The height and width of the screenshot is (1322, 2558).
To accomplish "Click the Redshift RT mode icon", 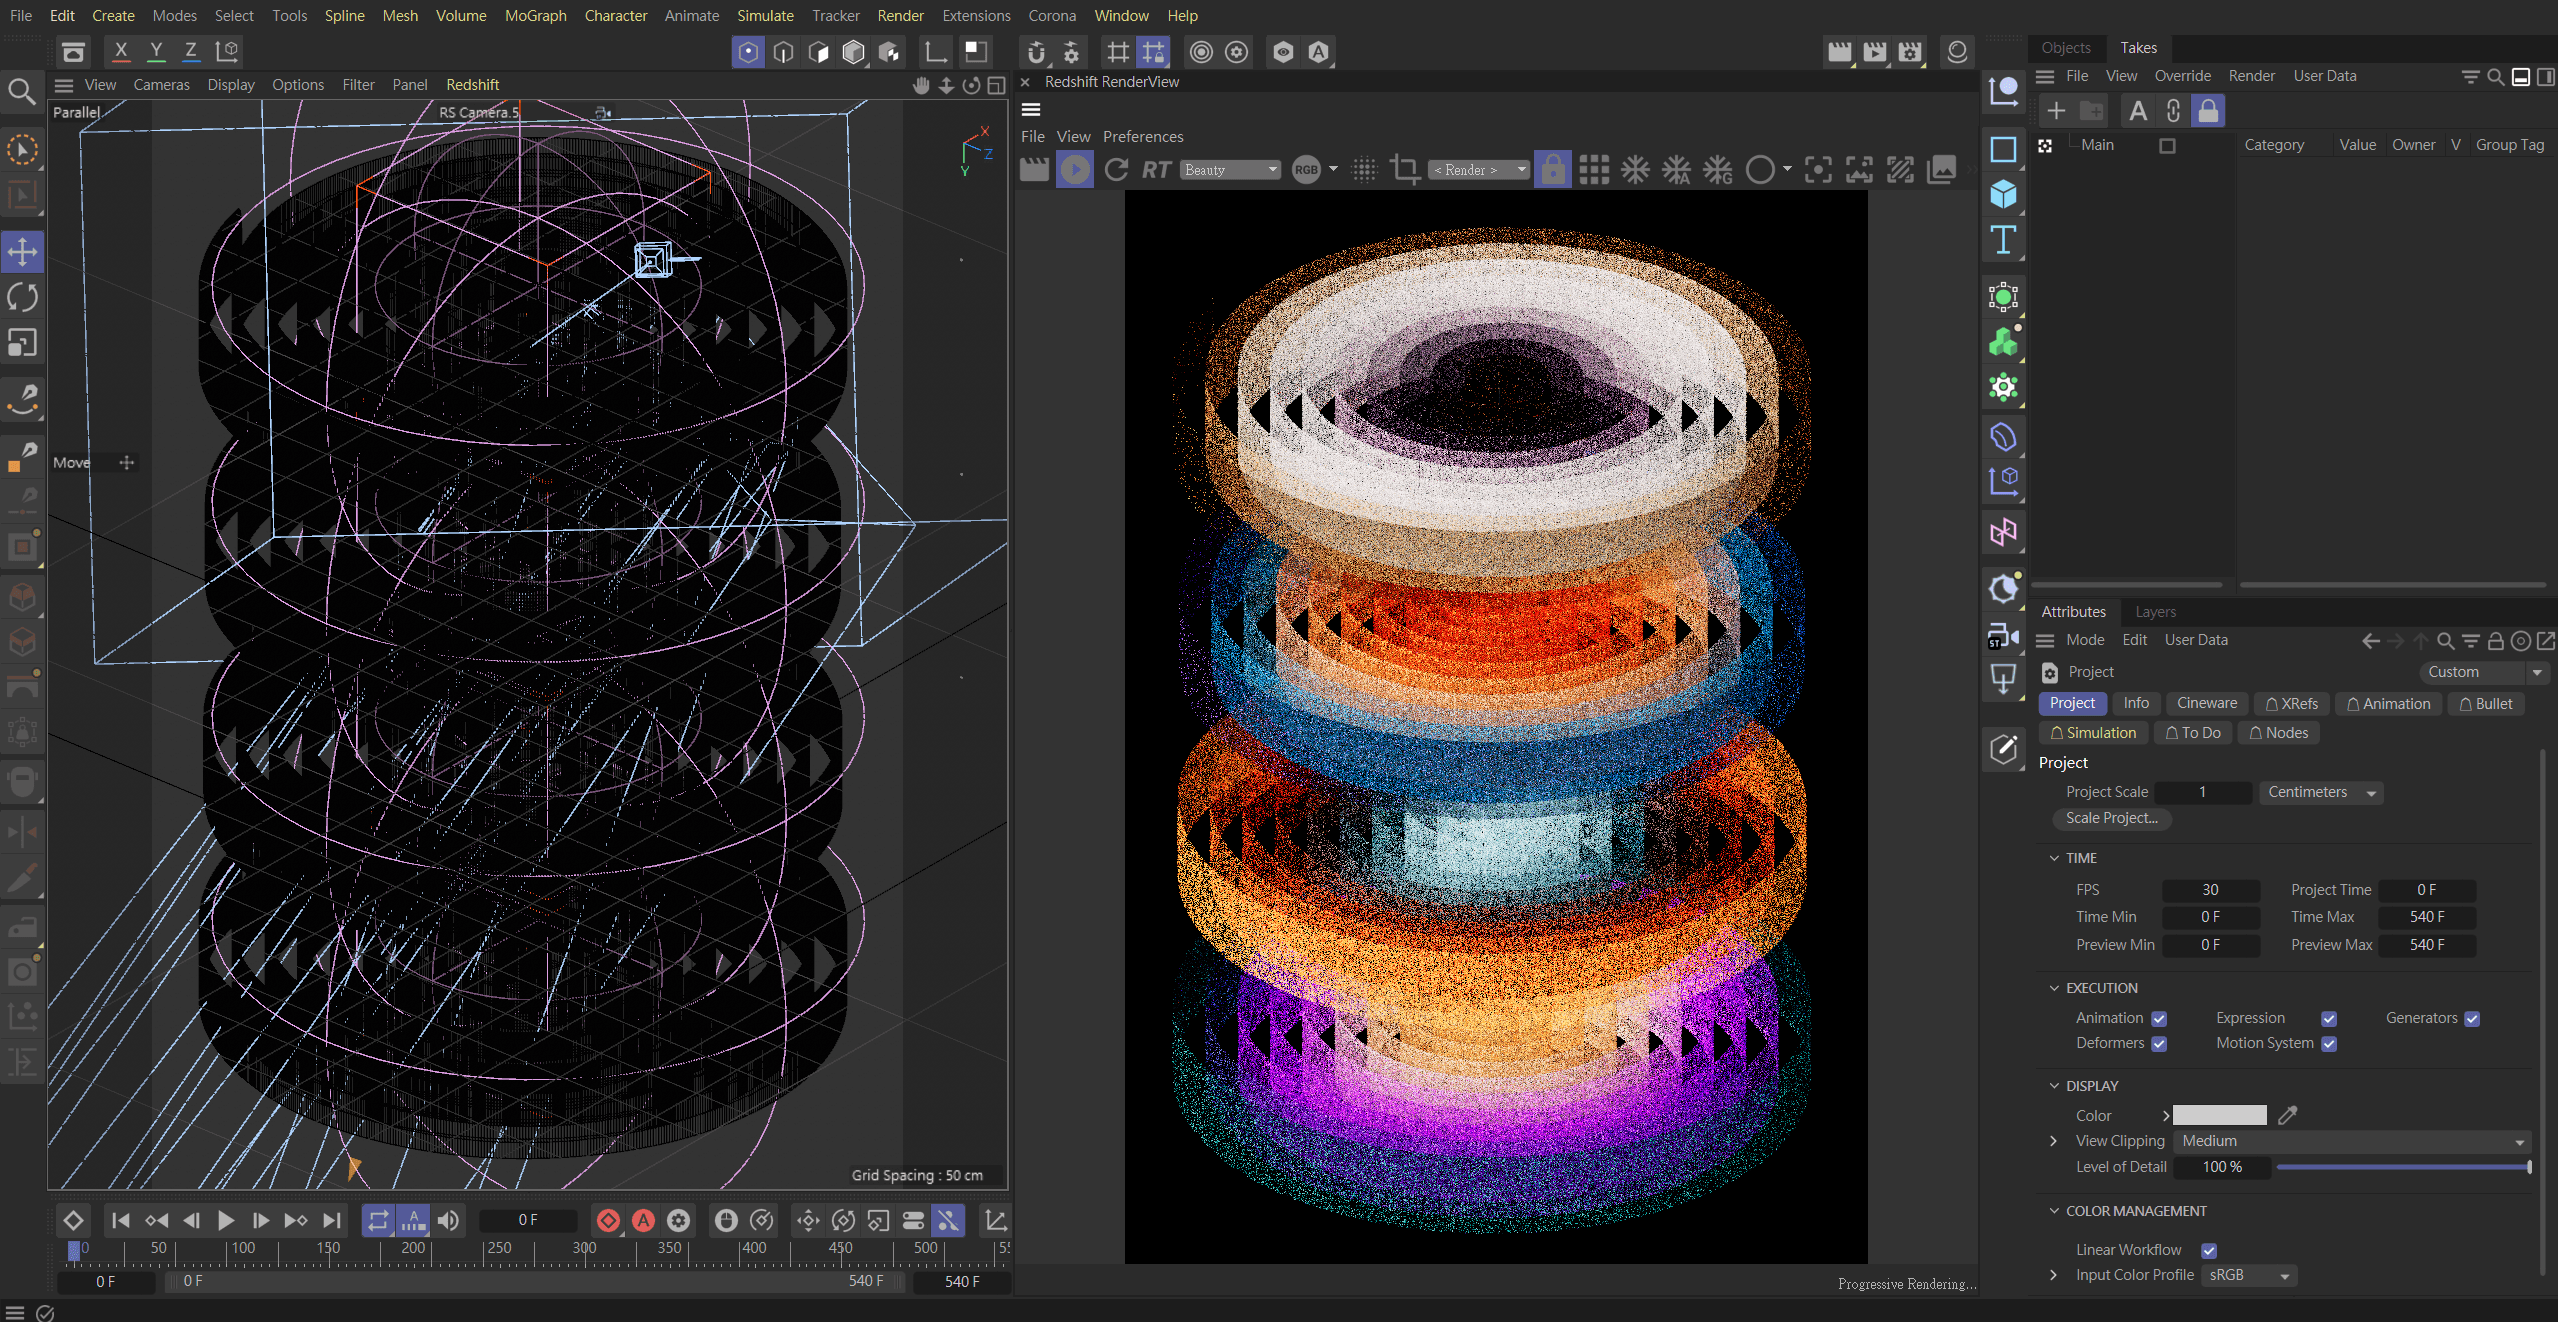I will [x=1156, y=170].
